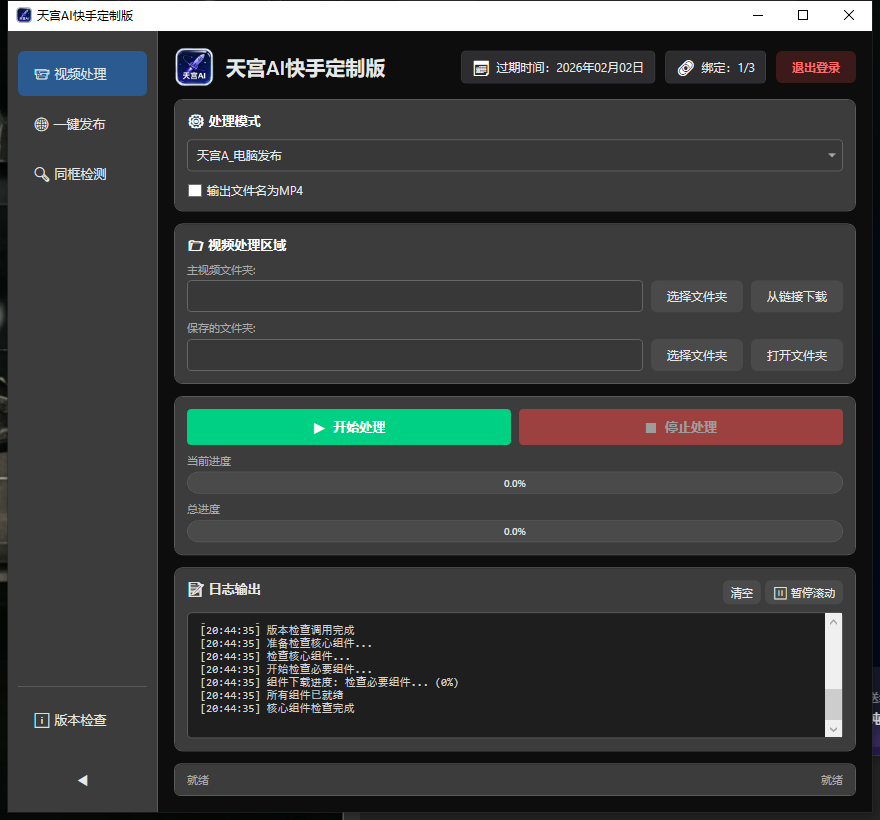The height and width of the screenshot is (820, 880).
Task: Click the 从链接下载 button
Action: pyautogui.click(x=796, y=296)
